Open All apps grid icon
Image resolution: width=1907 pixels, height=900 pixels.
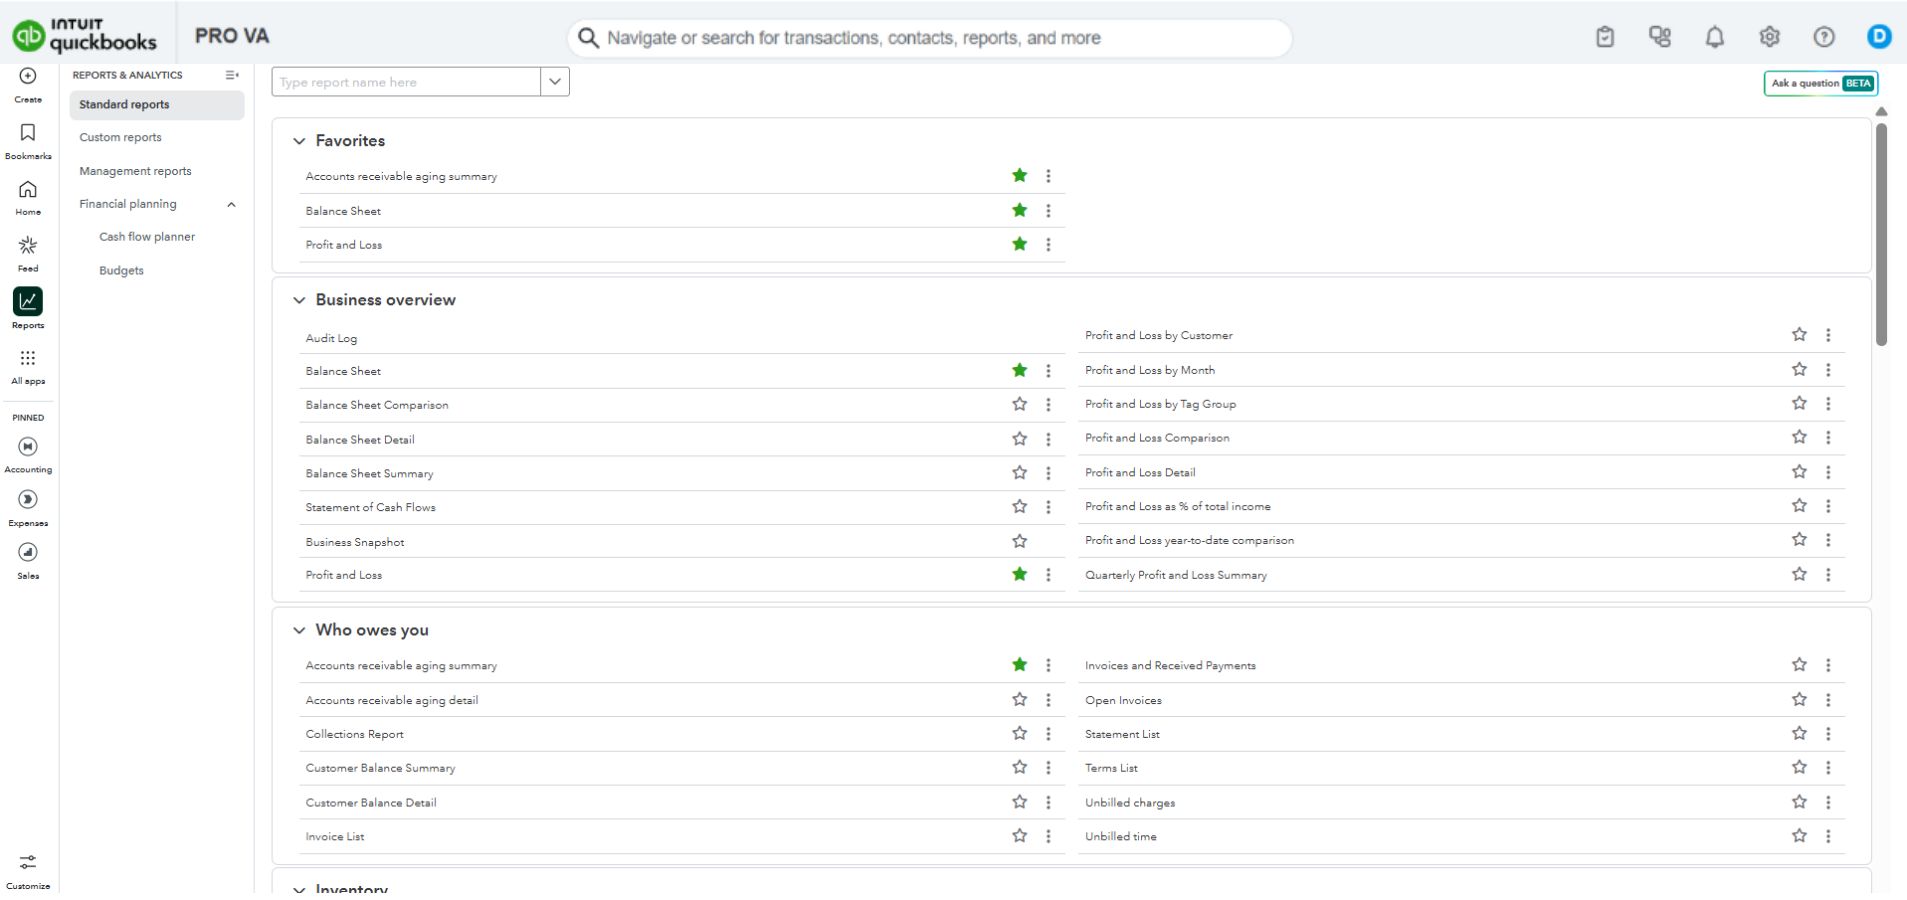click(28, 358)
